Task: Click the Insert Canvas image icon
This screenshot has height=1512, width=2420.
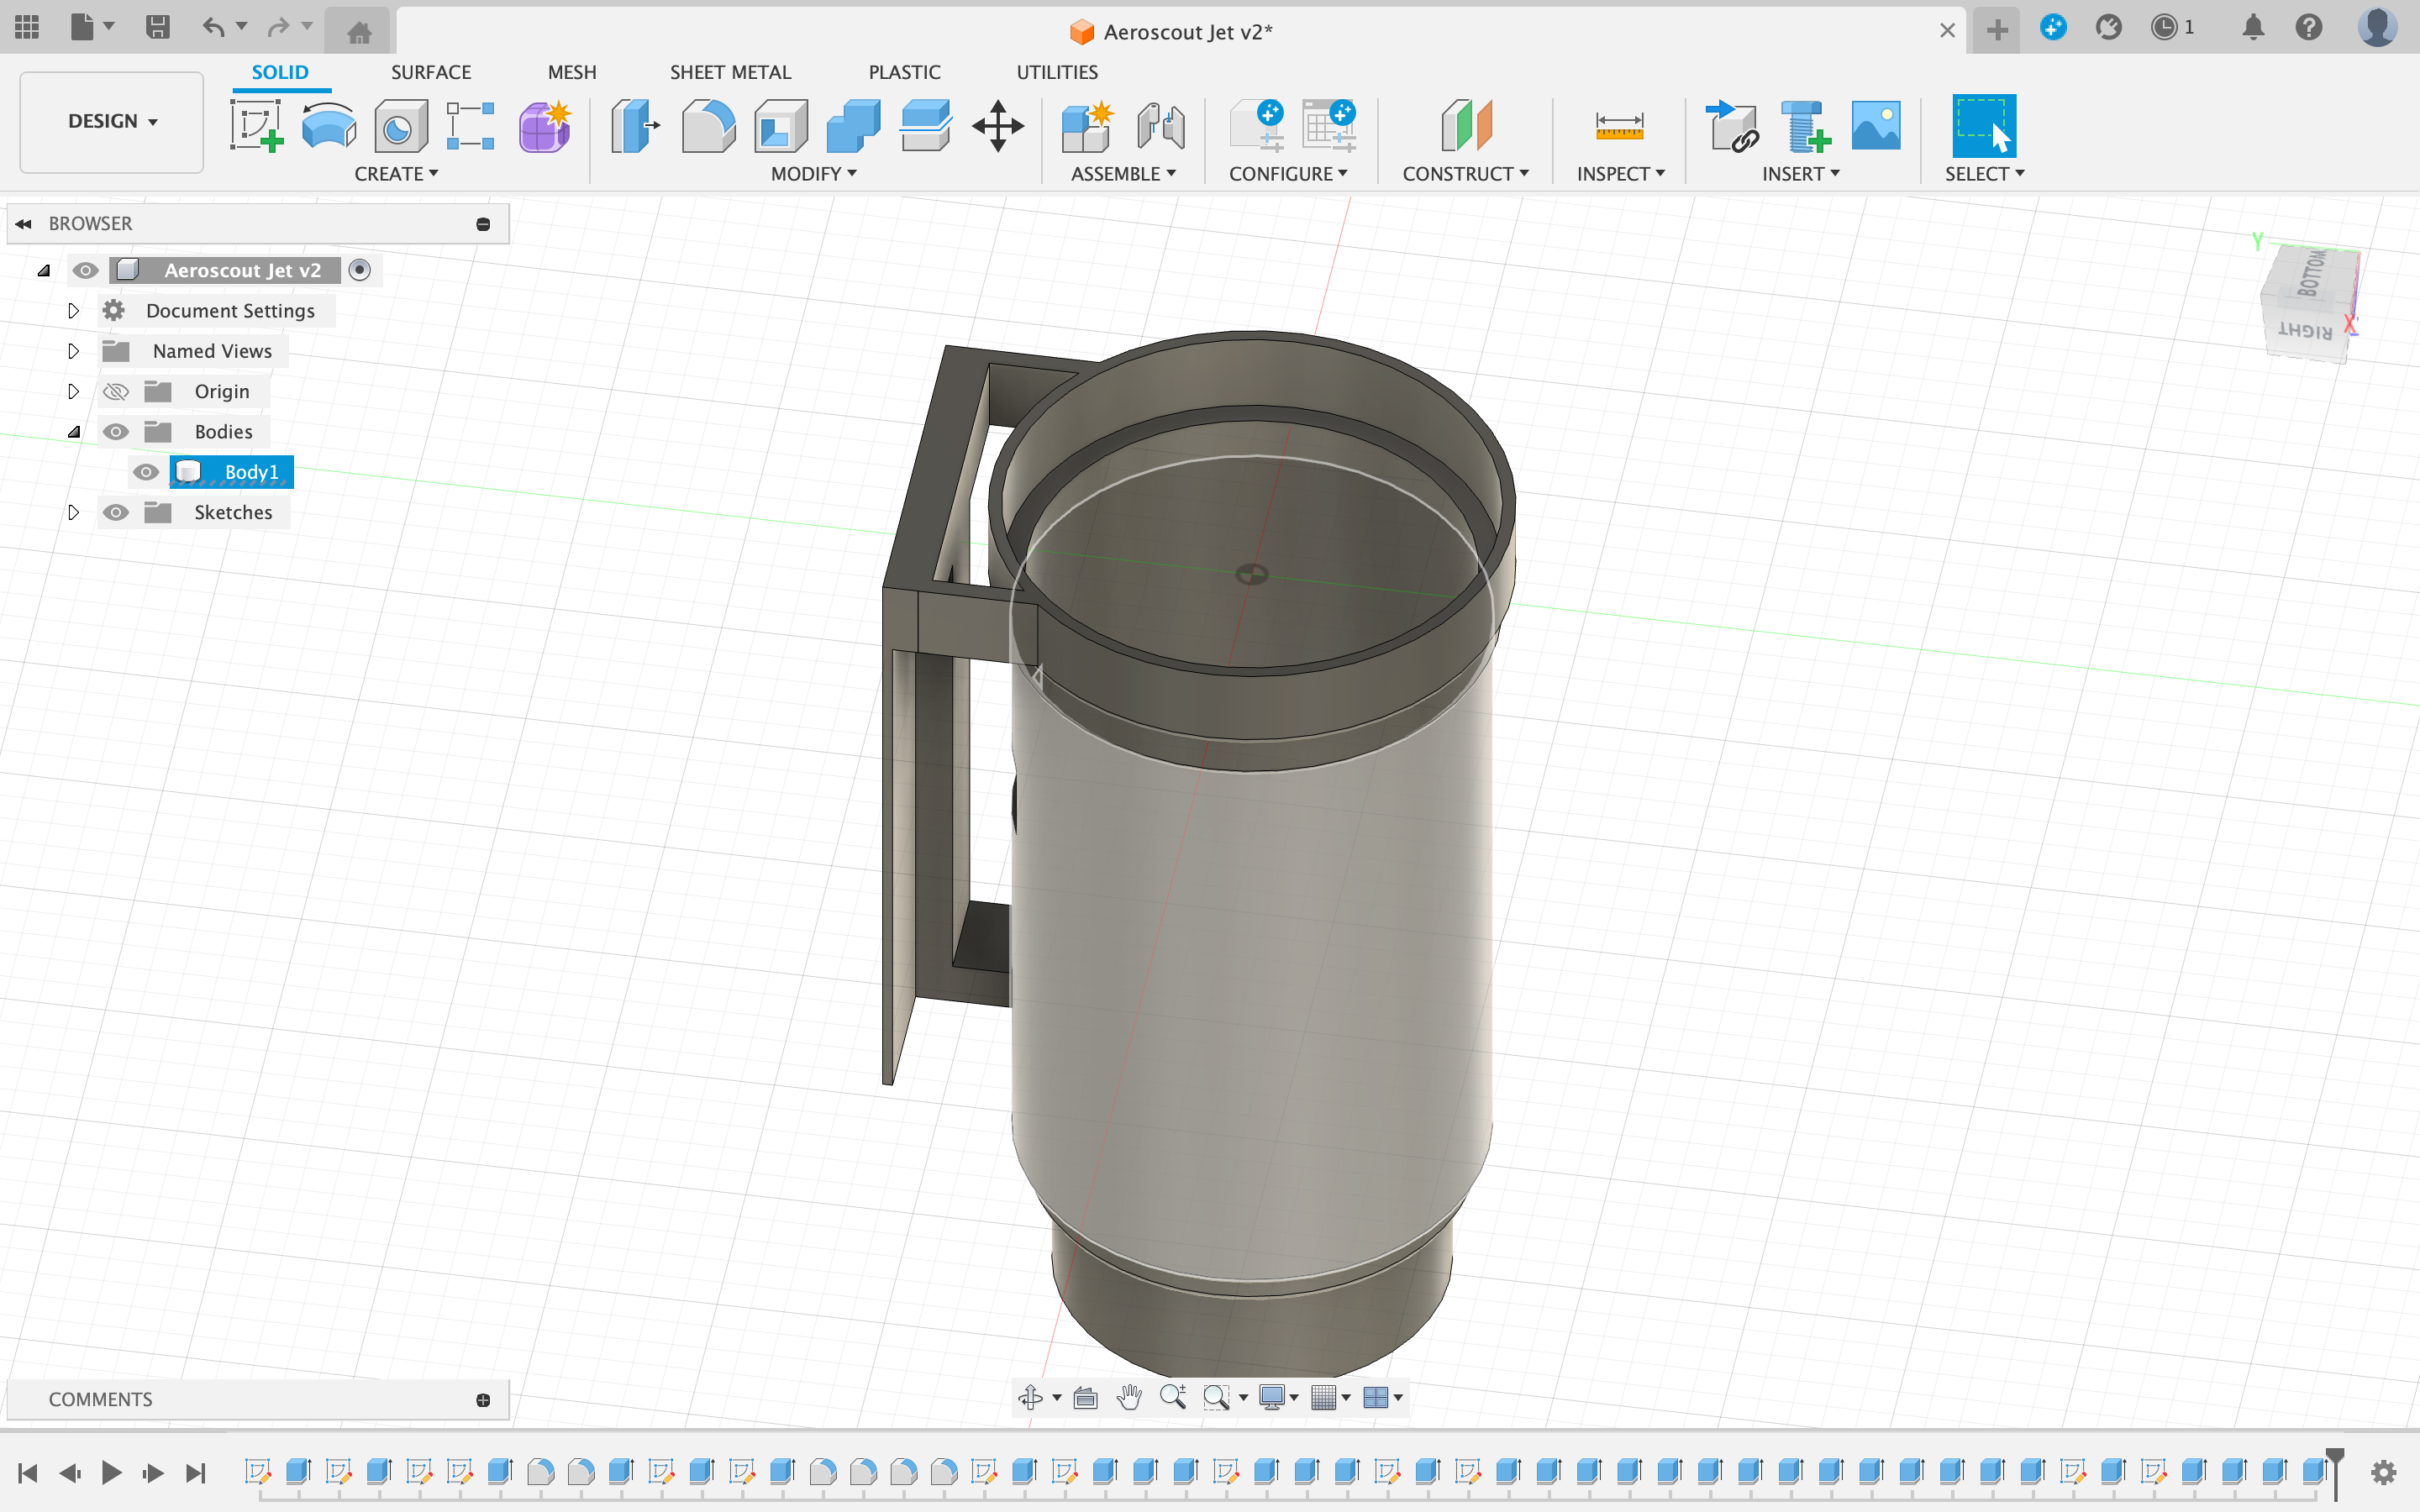Action: click(1876, 126)
